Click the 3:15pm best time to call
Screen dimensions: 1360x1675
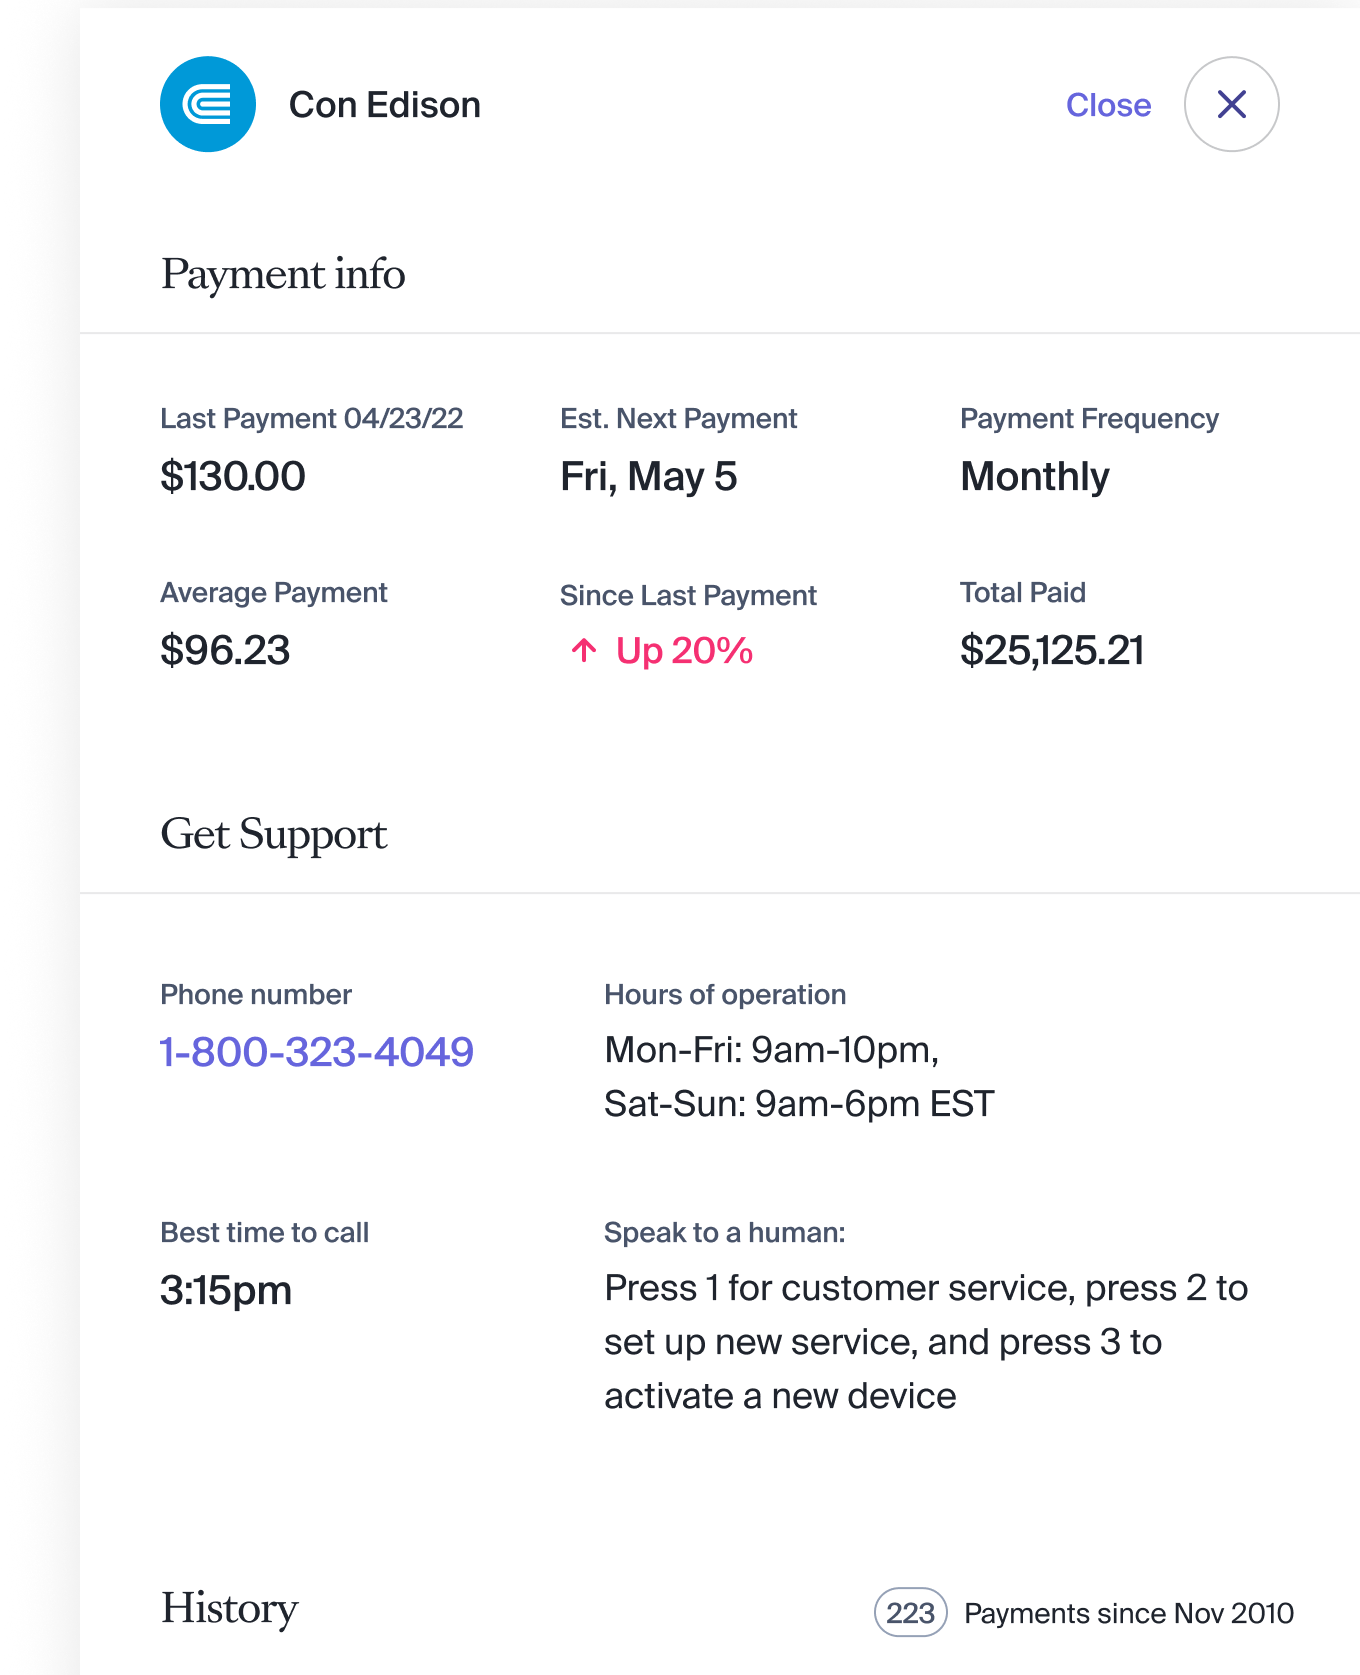(x=226, y=1290)
